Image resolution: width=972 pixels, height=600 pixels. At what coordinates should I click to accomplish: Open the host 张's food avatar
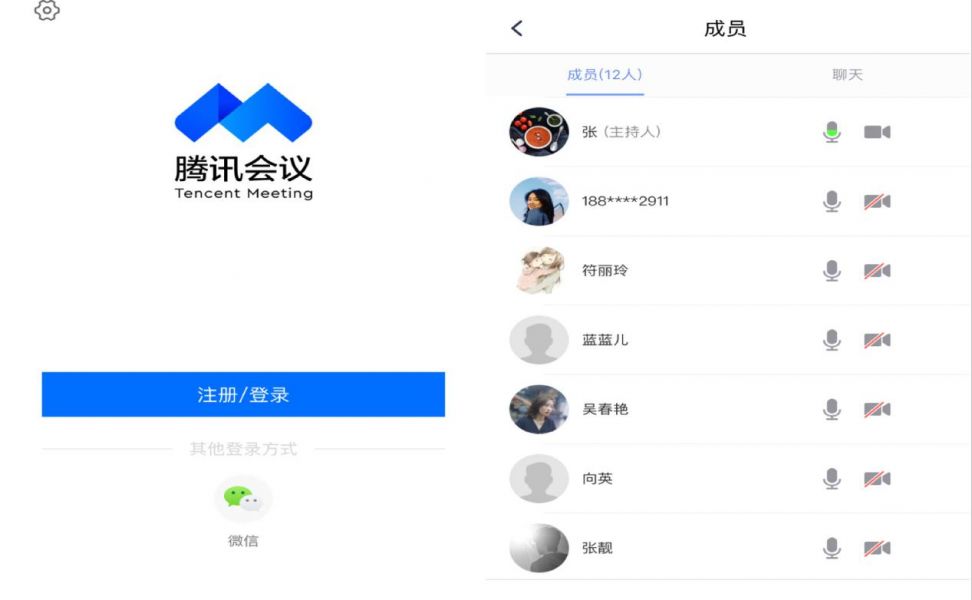coord(539,131)
